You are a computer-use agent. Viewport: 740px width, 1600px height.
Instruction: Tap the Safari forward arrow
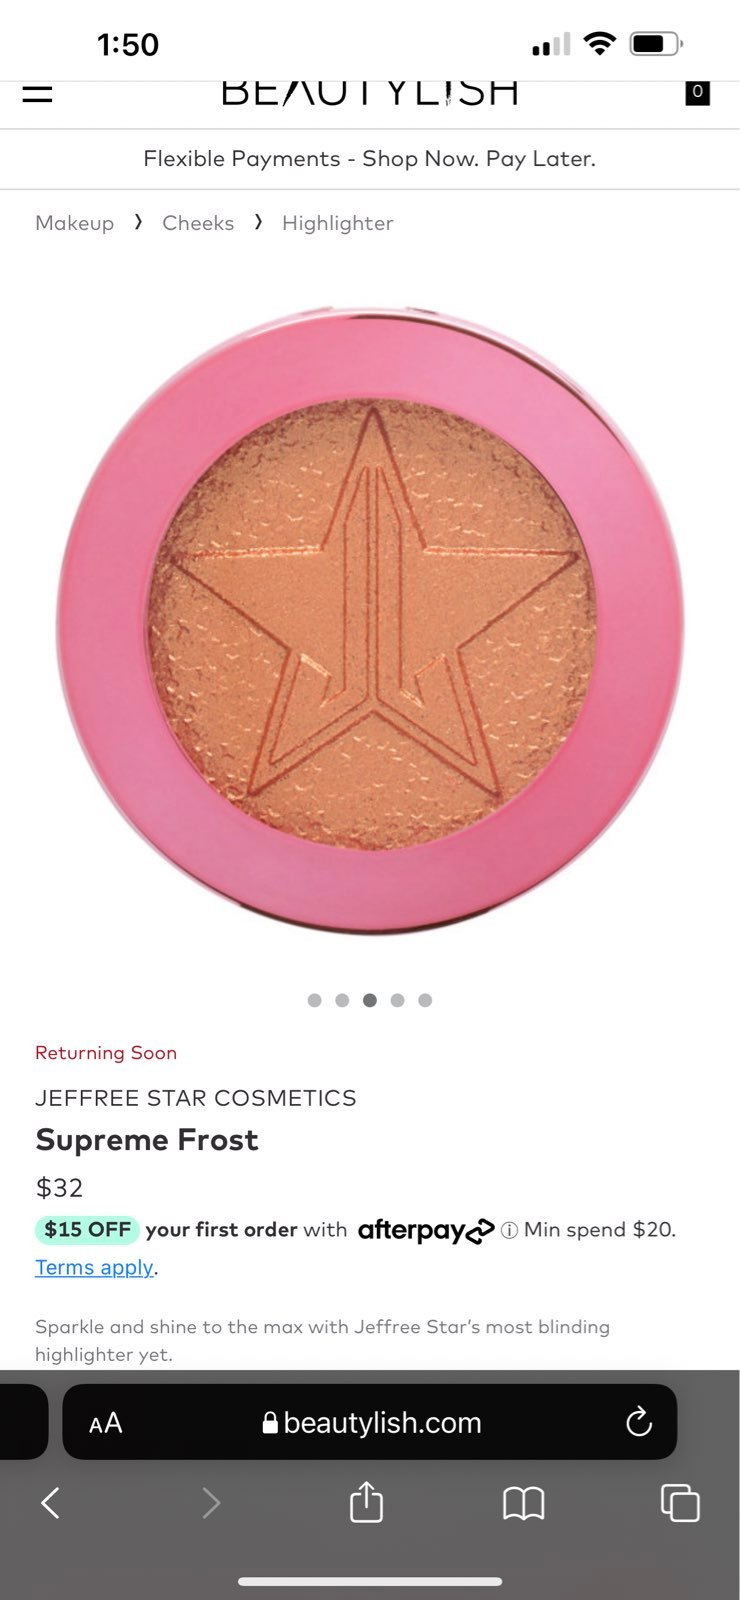click(x=211, y=1502)
